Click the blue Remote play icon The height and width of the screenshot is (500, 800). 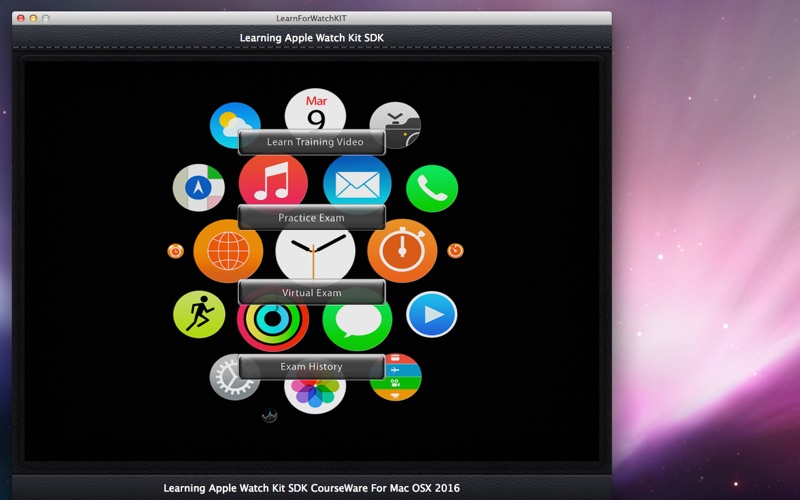[x=432, y=314]
